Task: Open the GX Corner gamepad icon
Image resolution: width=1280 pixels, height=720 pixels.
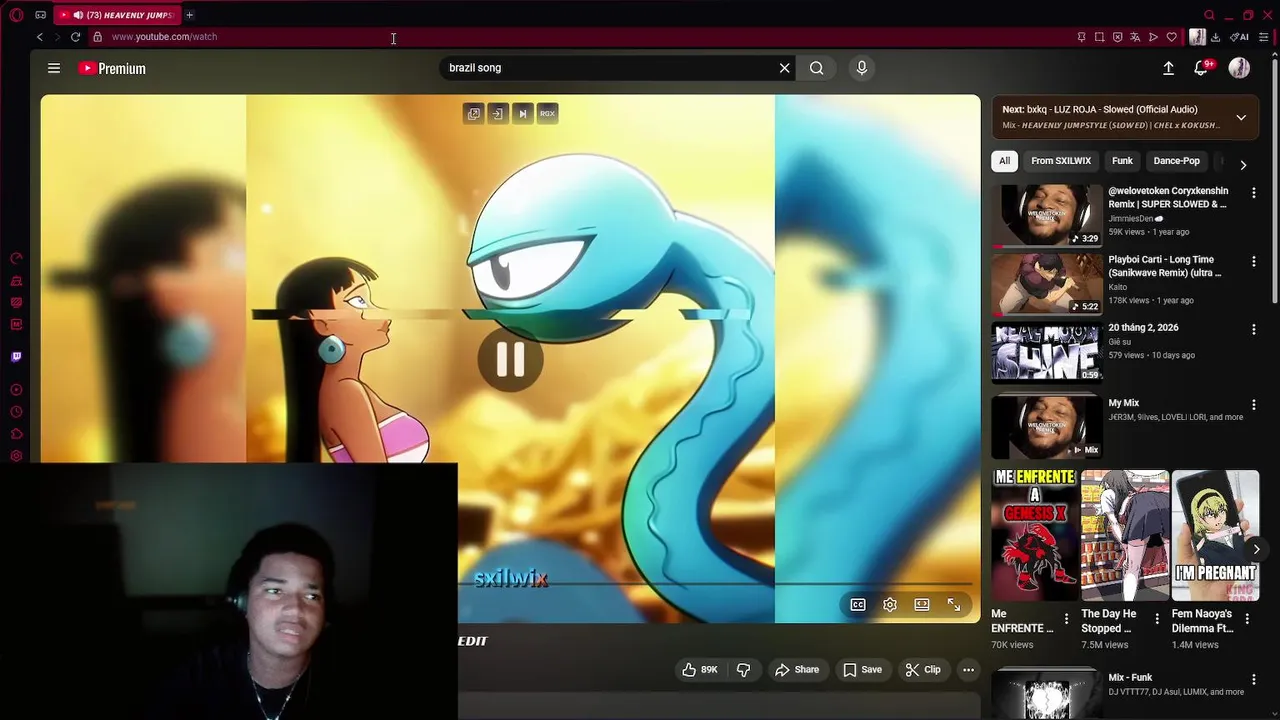Action: [40, 15]
